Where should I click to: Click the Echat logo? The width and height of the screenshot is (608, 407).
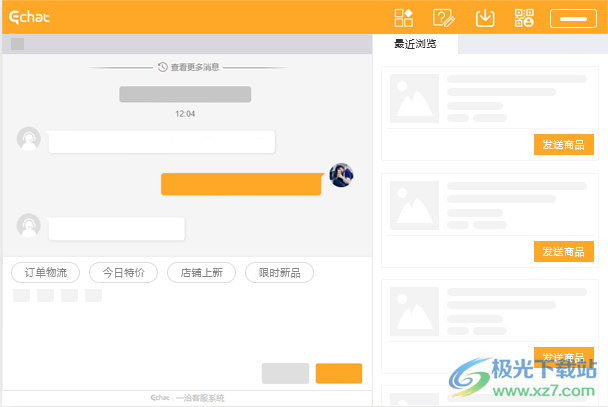[29, 17]
